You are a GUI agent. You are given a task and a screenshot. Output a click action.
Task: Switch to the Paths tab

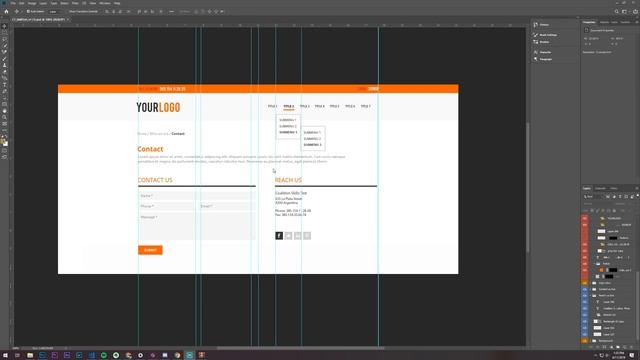pos(614,188)
